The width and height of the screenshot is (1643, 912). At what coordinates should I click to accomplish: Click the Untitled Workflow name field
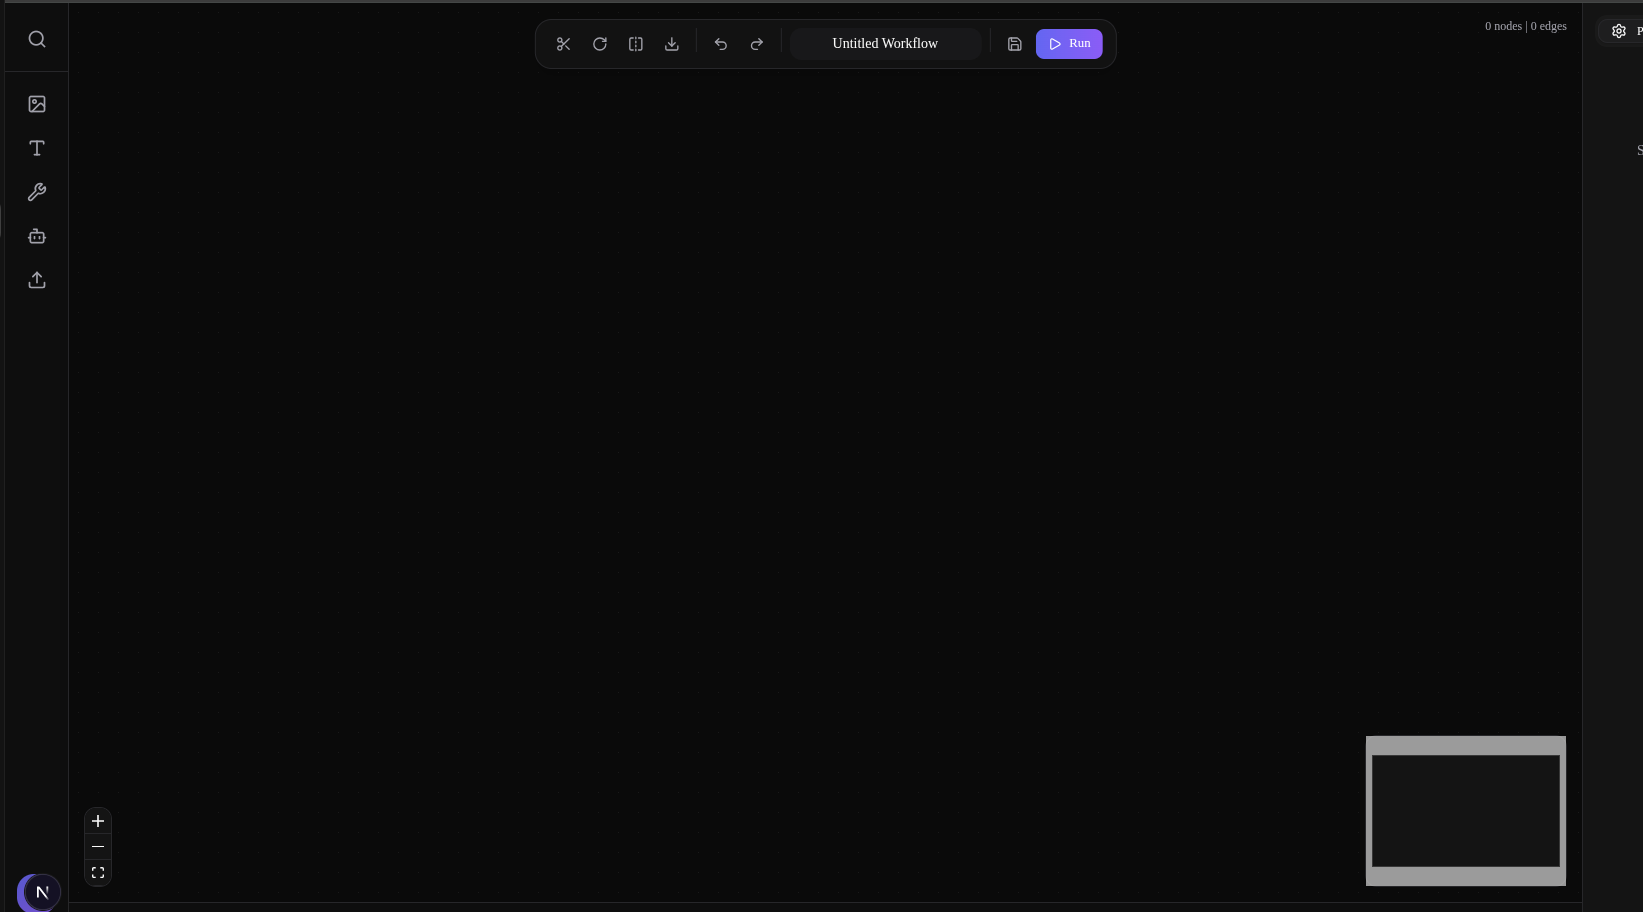pos(885,44)
